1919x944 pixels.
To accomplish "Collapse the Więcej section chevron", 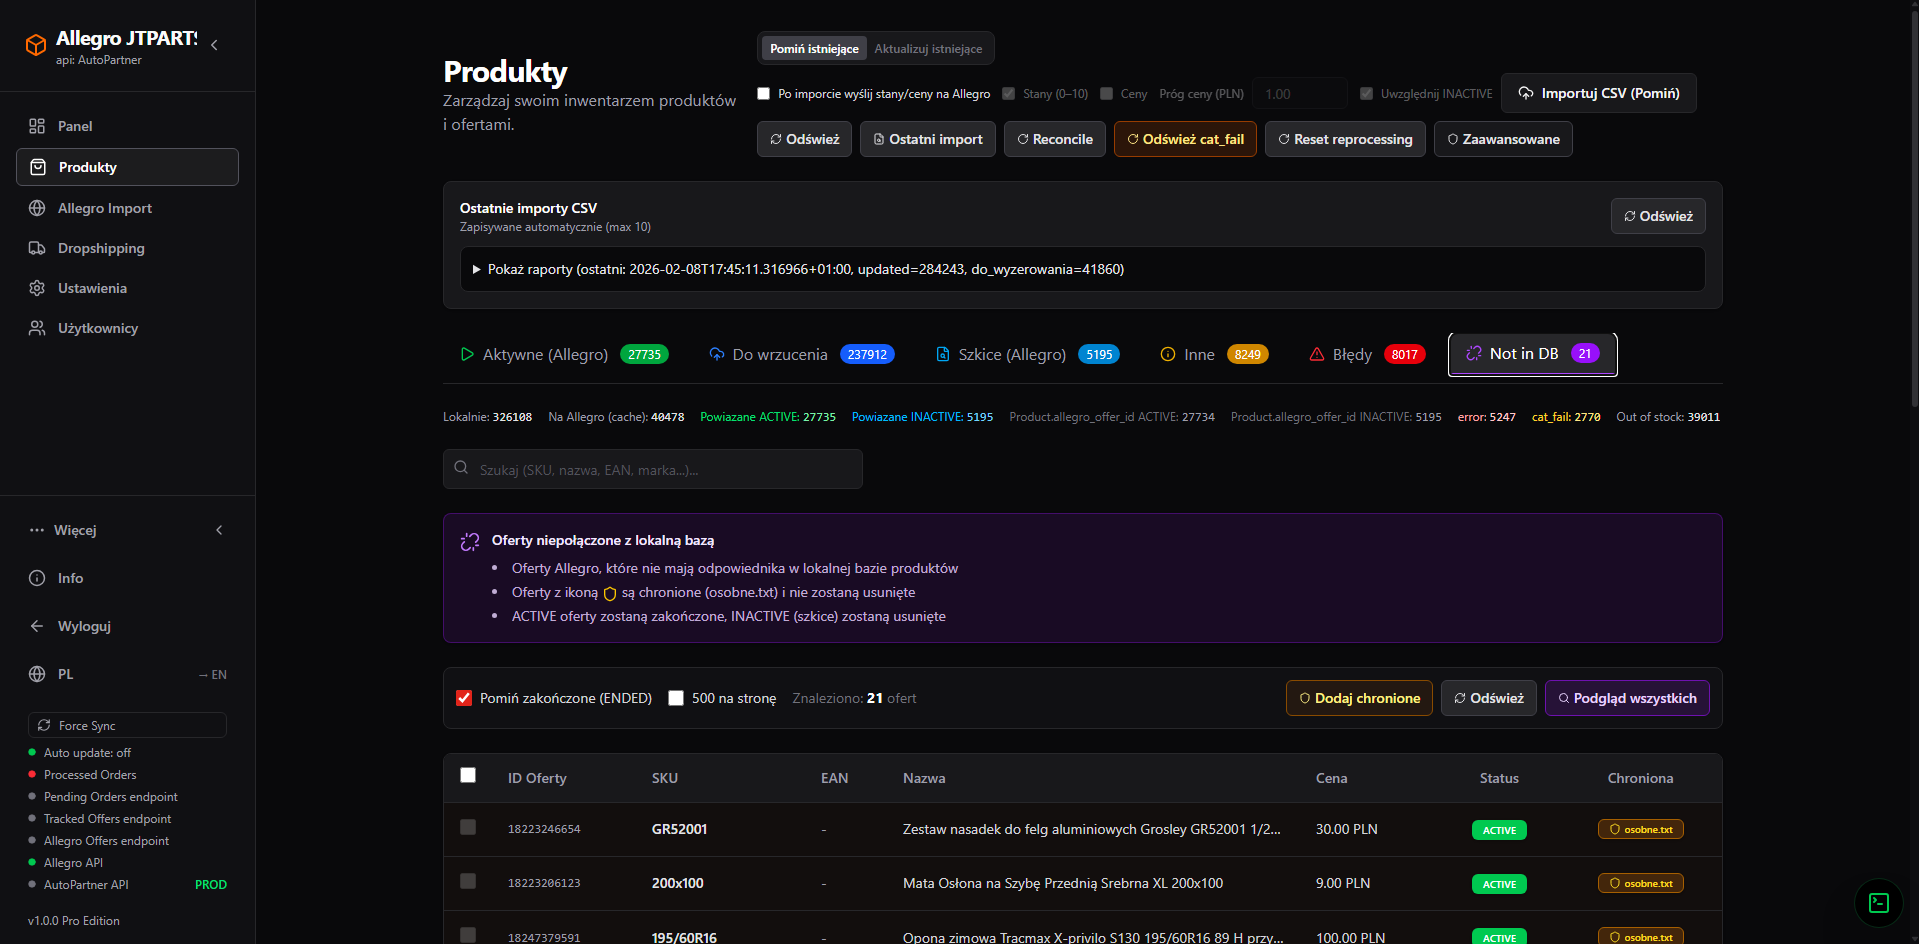I will tap(219, 530).
